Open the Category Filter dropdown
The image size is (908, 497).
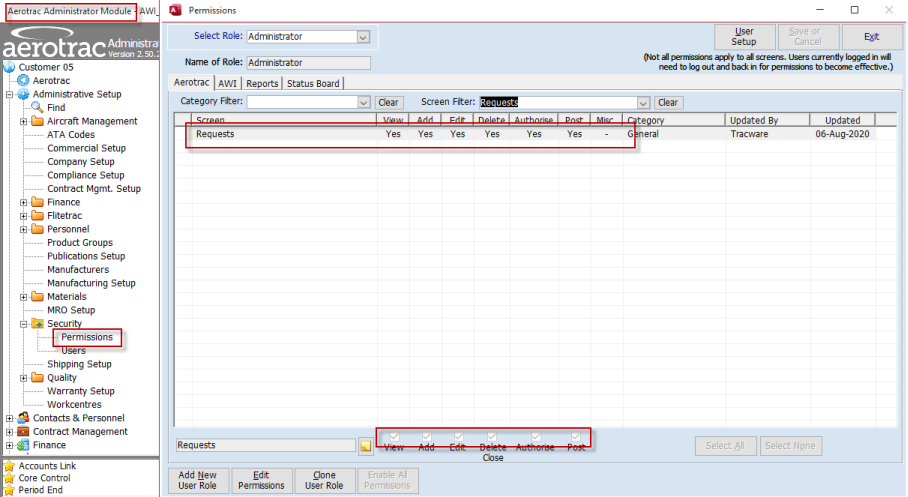(364, 102)
